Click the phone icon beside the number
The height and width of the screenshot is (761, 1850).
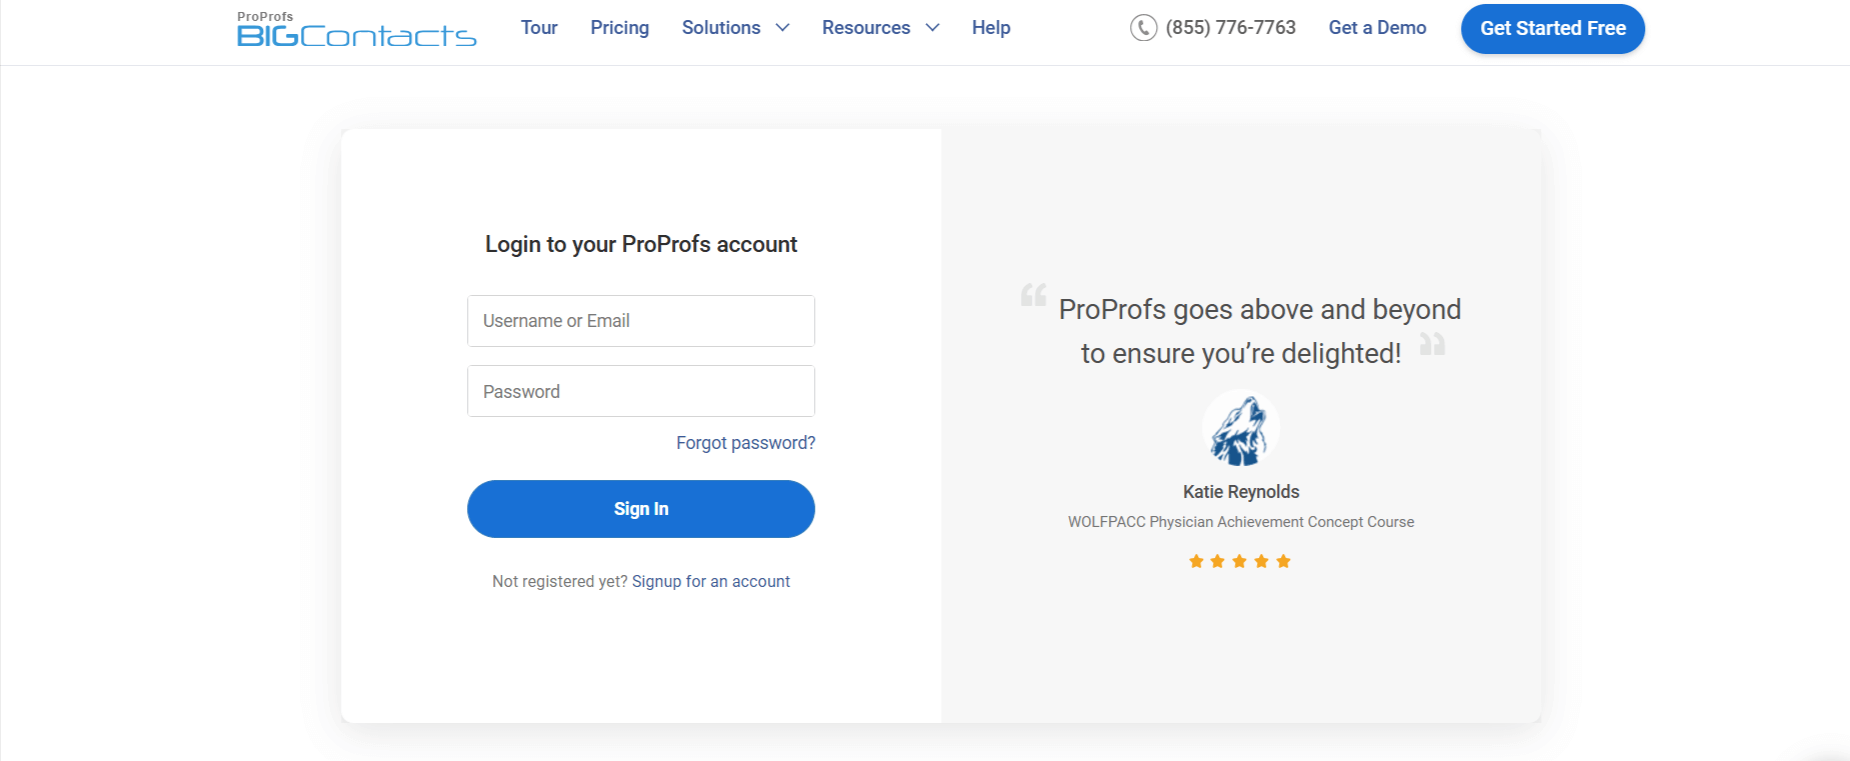1143,28
